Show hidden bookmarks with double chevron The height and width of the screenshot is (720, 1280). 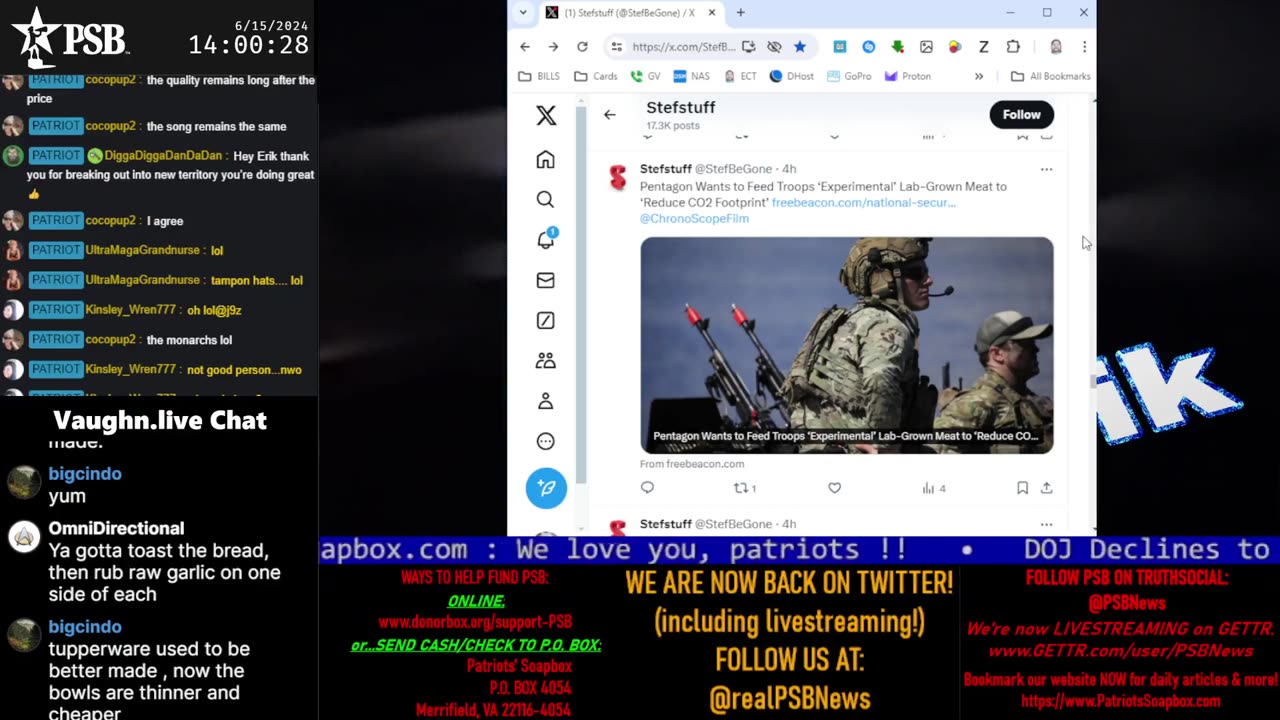coord(979,76)
